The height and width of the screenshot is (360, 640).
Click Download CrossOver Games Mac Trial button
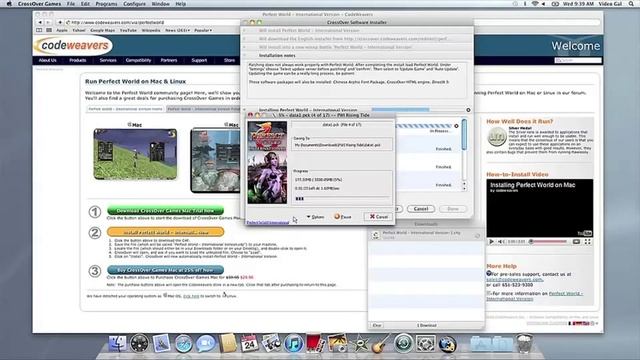tap(165, 211)
